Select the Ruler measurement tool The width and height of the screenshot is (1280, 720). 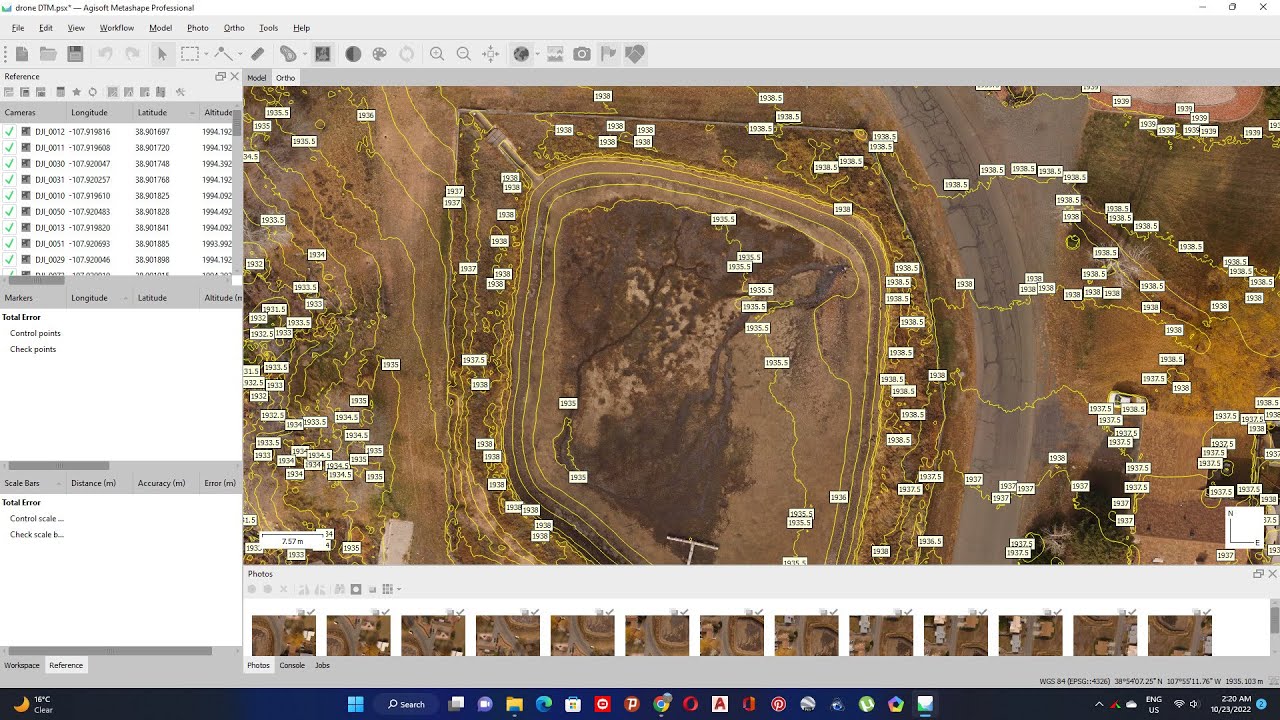coord(257,54)
